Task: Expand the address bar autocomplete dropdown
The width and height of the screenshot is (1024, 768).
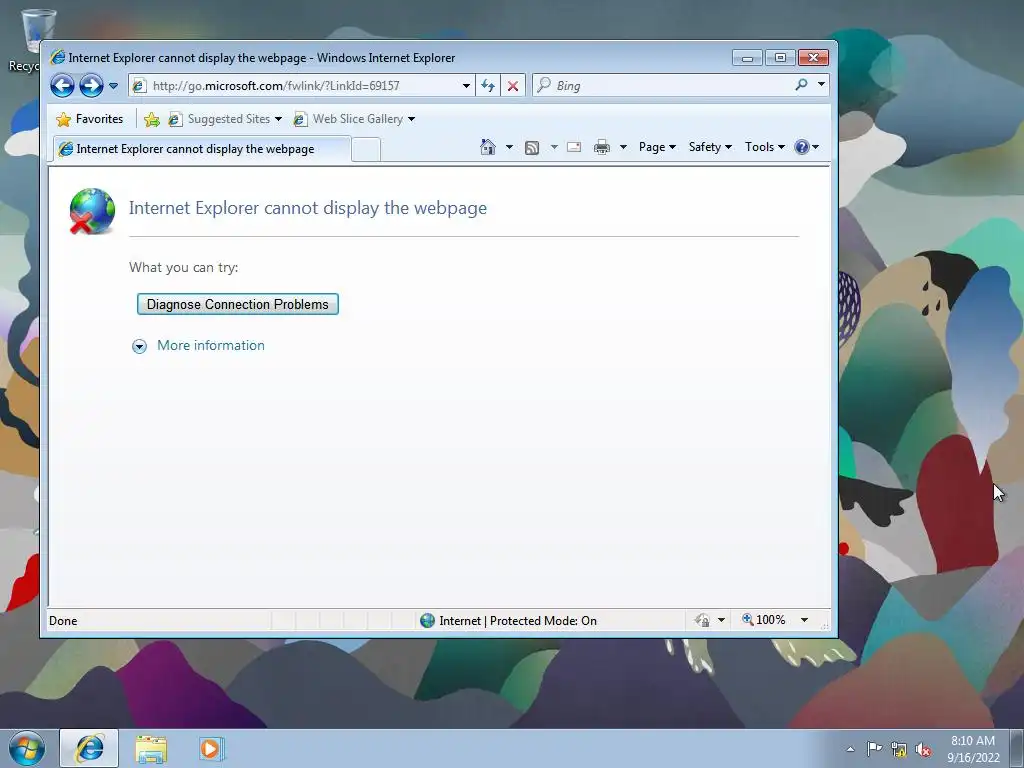Action: (466, 86)
